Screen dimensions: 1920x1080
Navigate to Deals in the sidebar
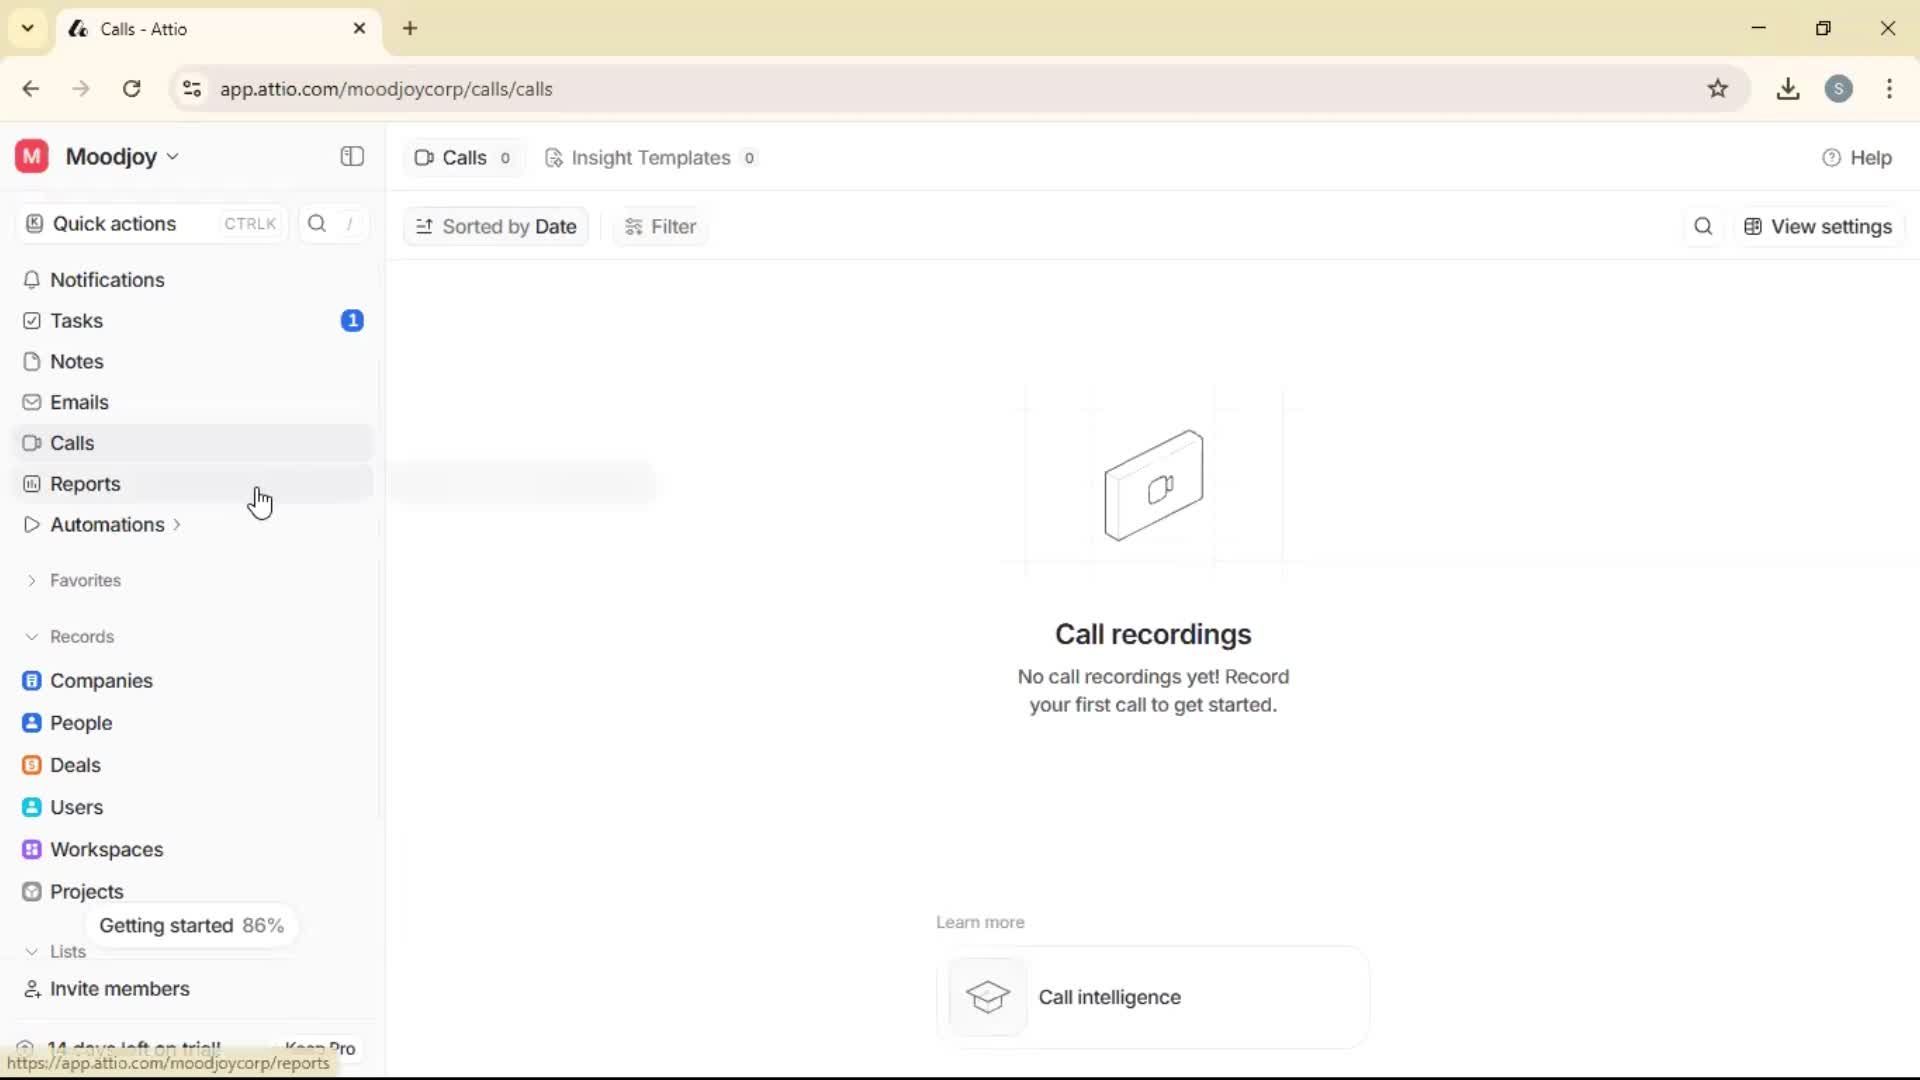click(76, 765)
